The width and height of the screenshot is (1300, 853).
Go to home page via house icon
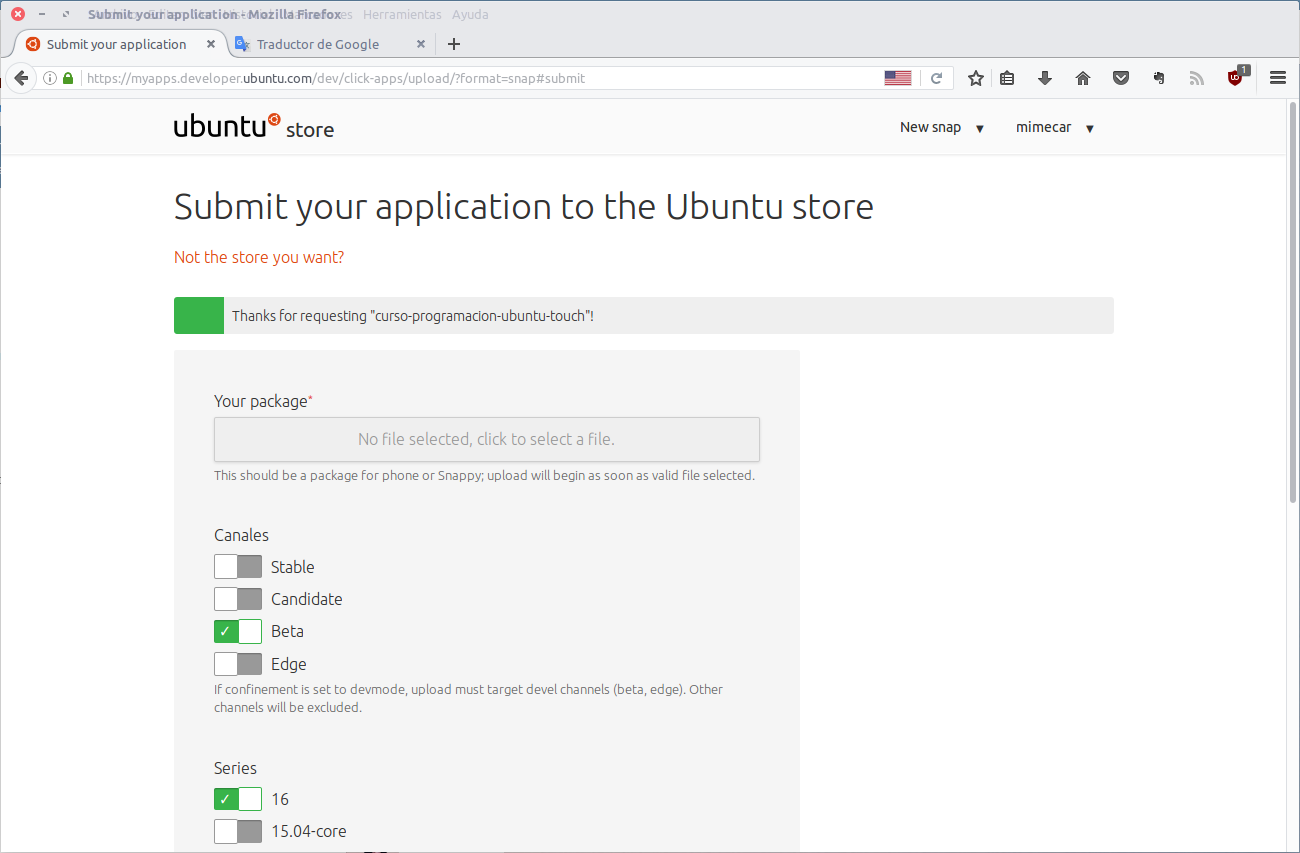pyautogui.click(x=1083, y=78)
